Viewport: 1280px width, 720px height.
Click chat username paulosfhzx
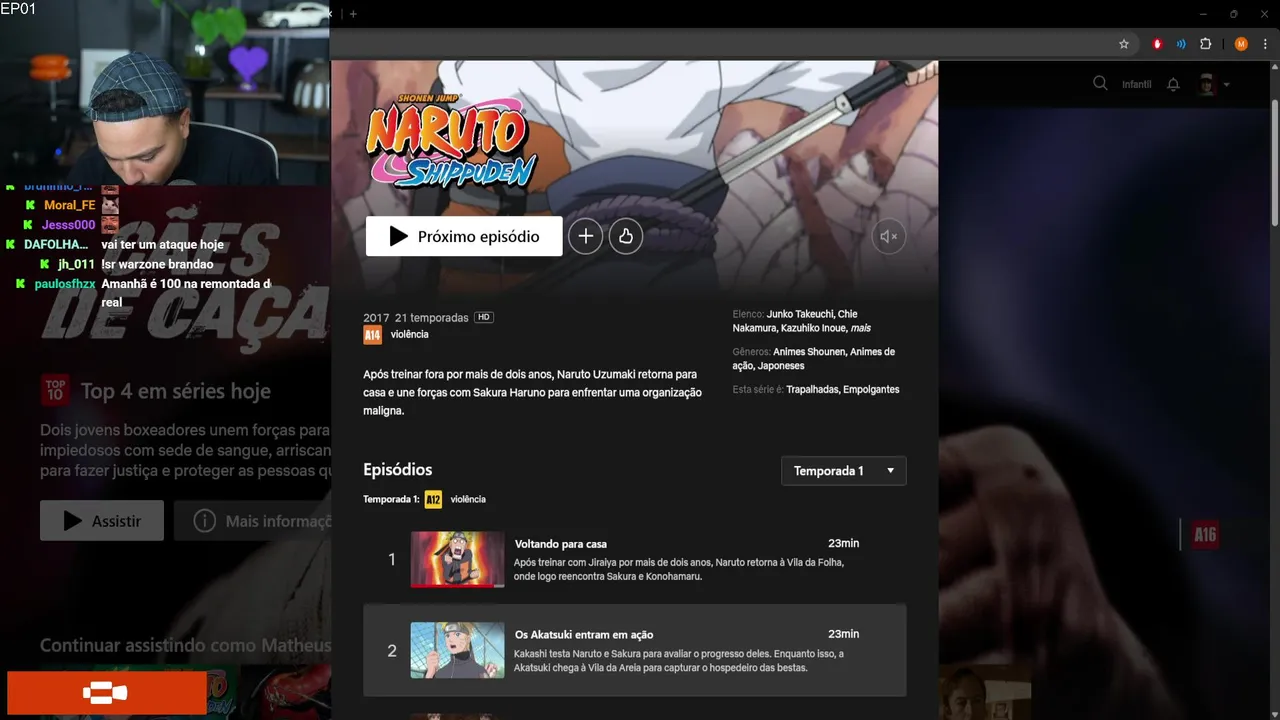pyautogui.click(x=65, y=284)
